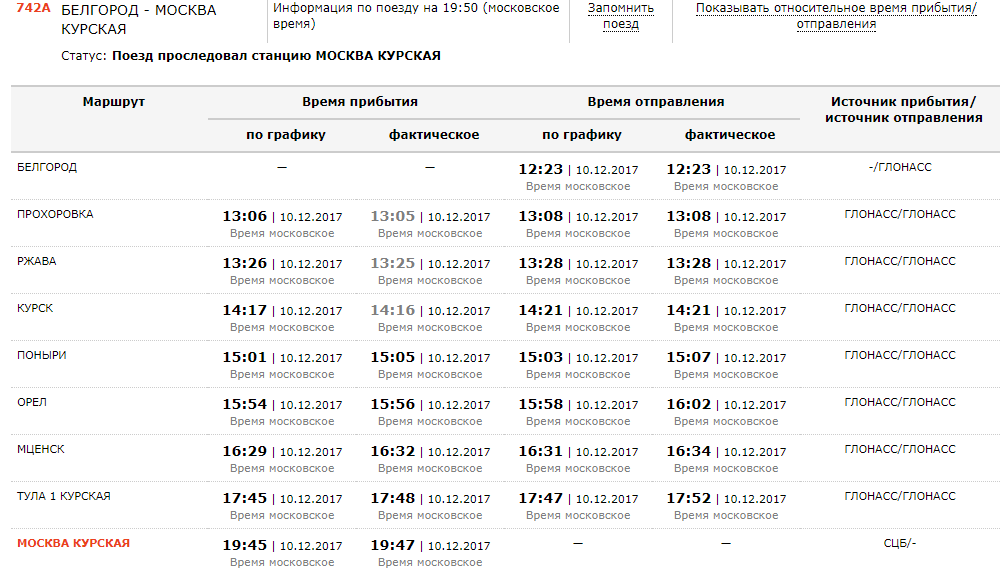
Task: Click the red МОСКВА КУРСКАЯ station label
Action: (x=73, y=543)
